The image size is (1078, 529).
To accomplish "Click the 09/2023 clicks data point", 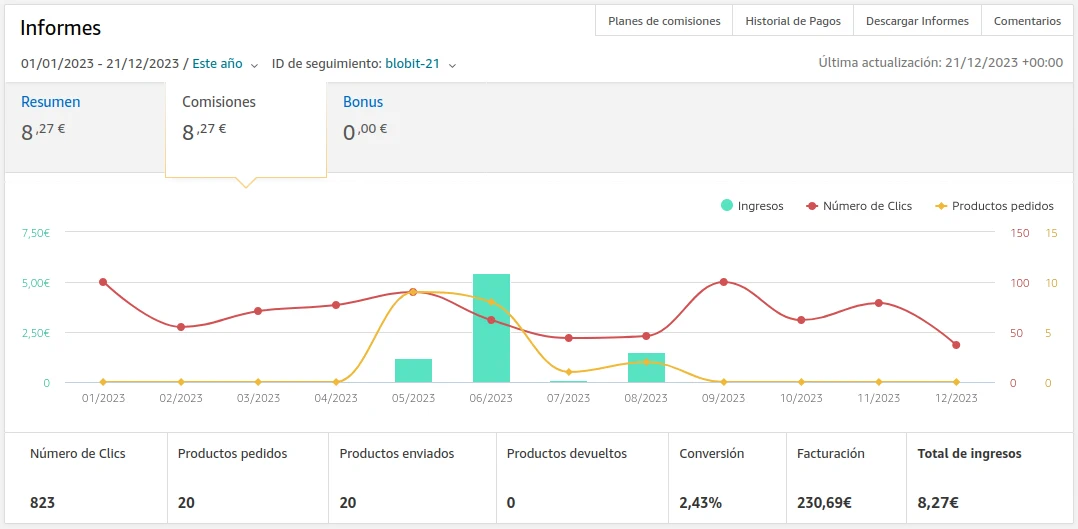I will click(723, 282).
